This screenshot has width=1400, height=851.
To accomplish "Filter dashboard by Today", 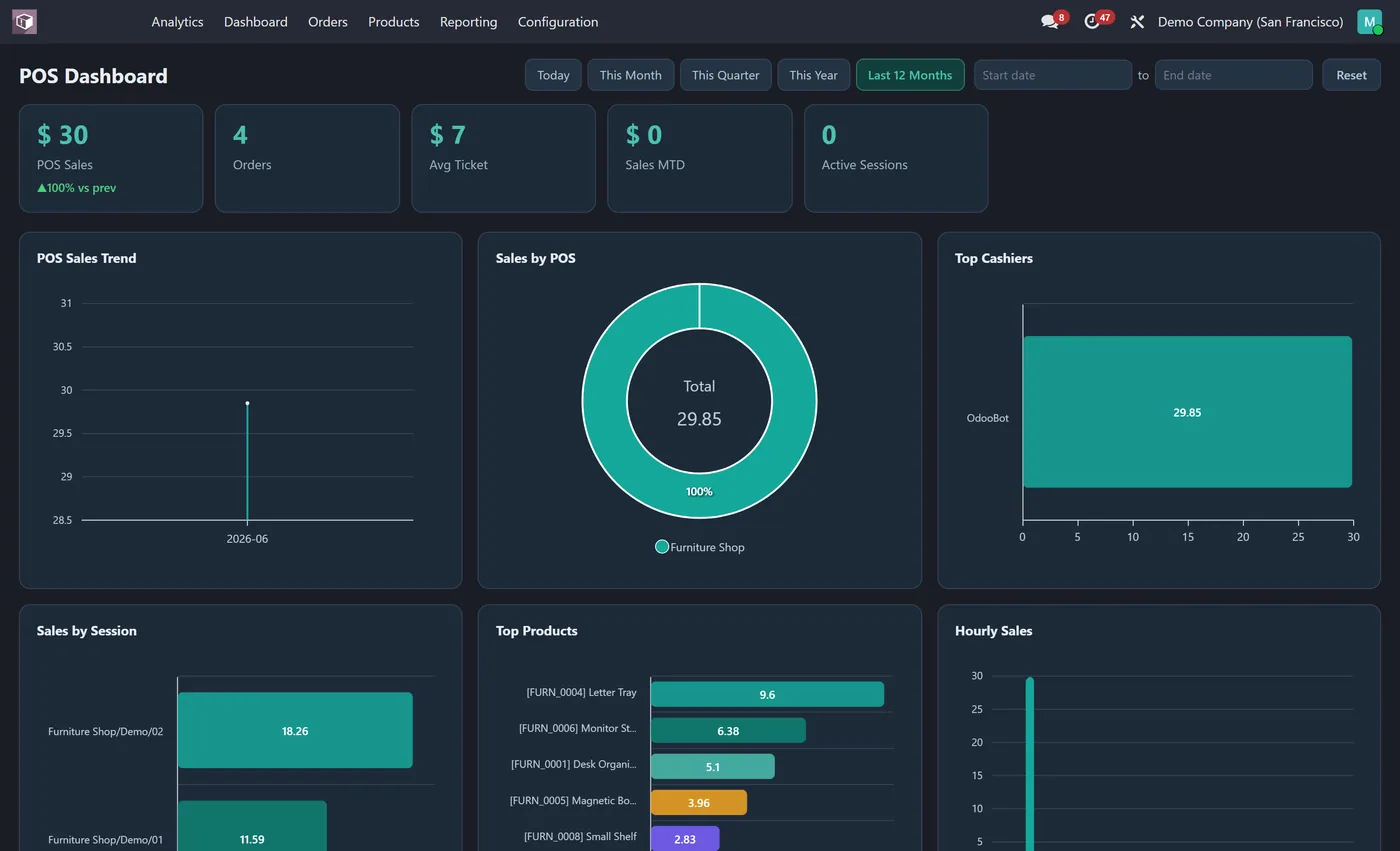I will (553, 75).
